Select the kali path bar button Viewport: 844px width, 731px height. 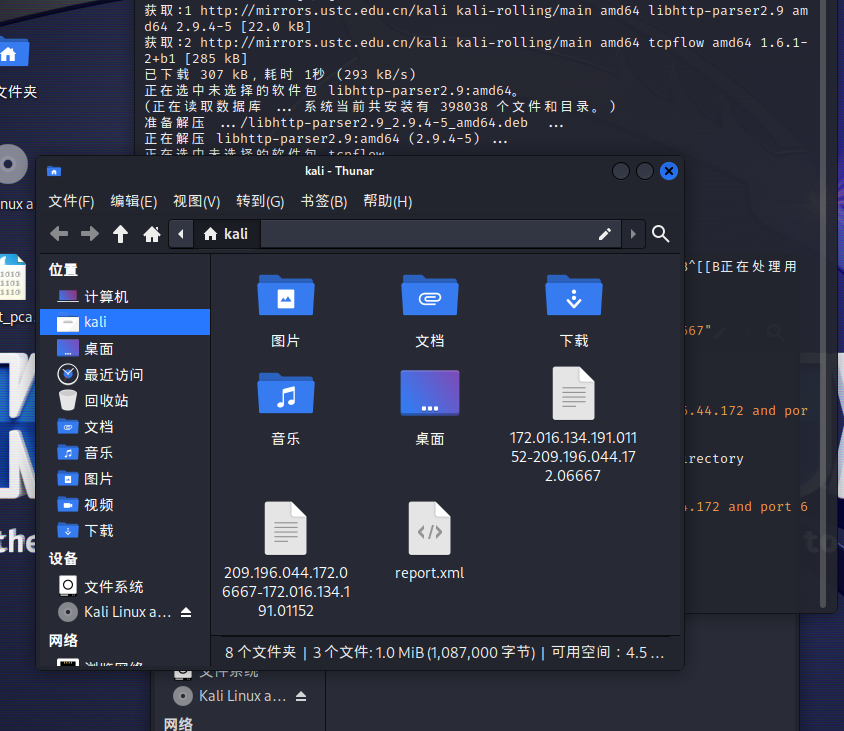pos(226,234)
